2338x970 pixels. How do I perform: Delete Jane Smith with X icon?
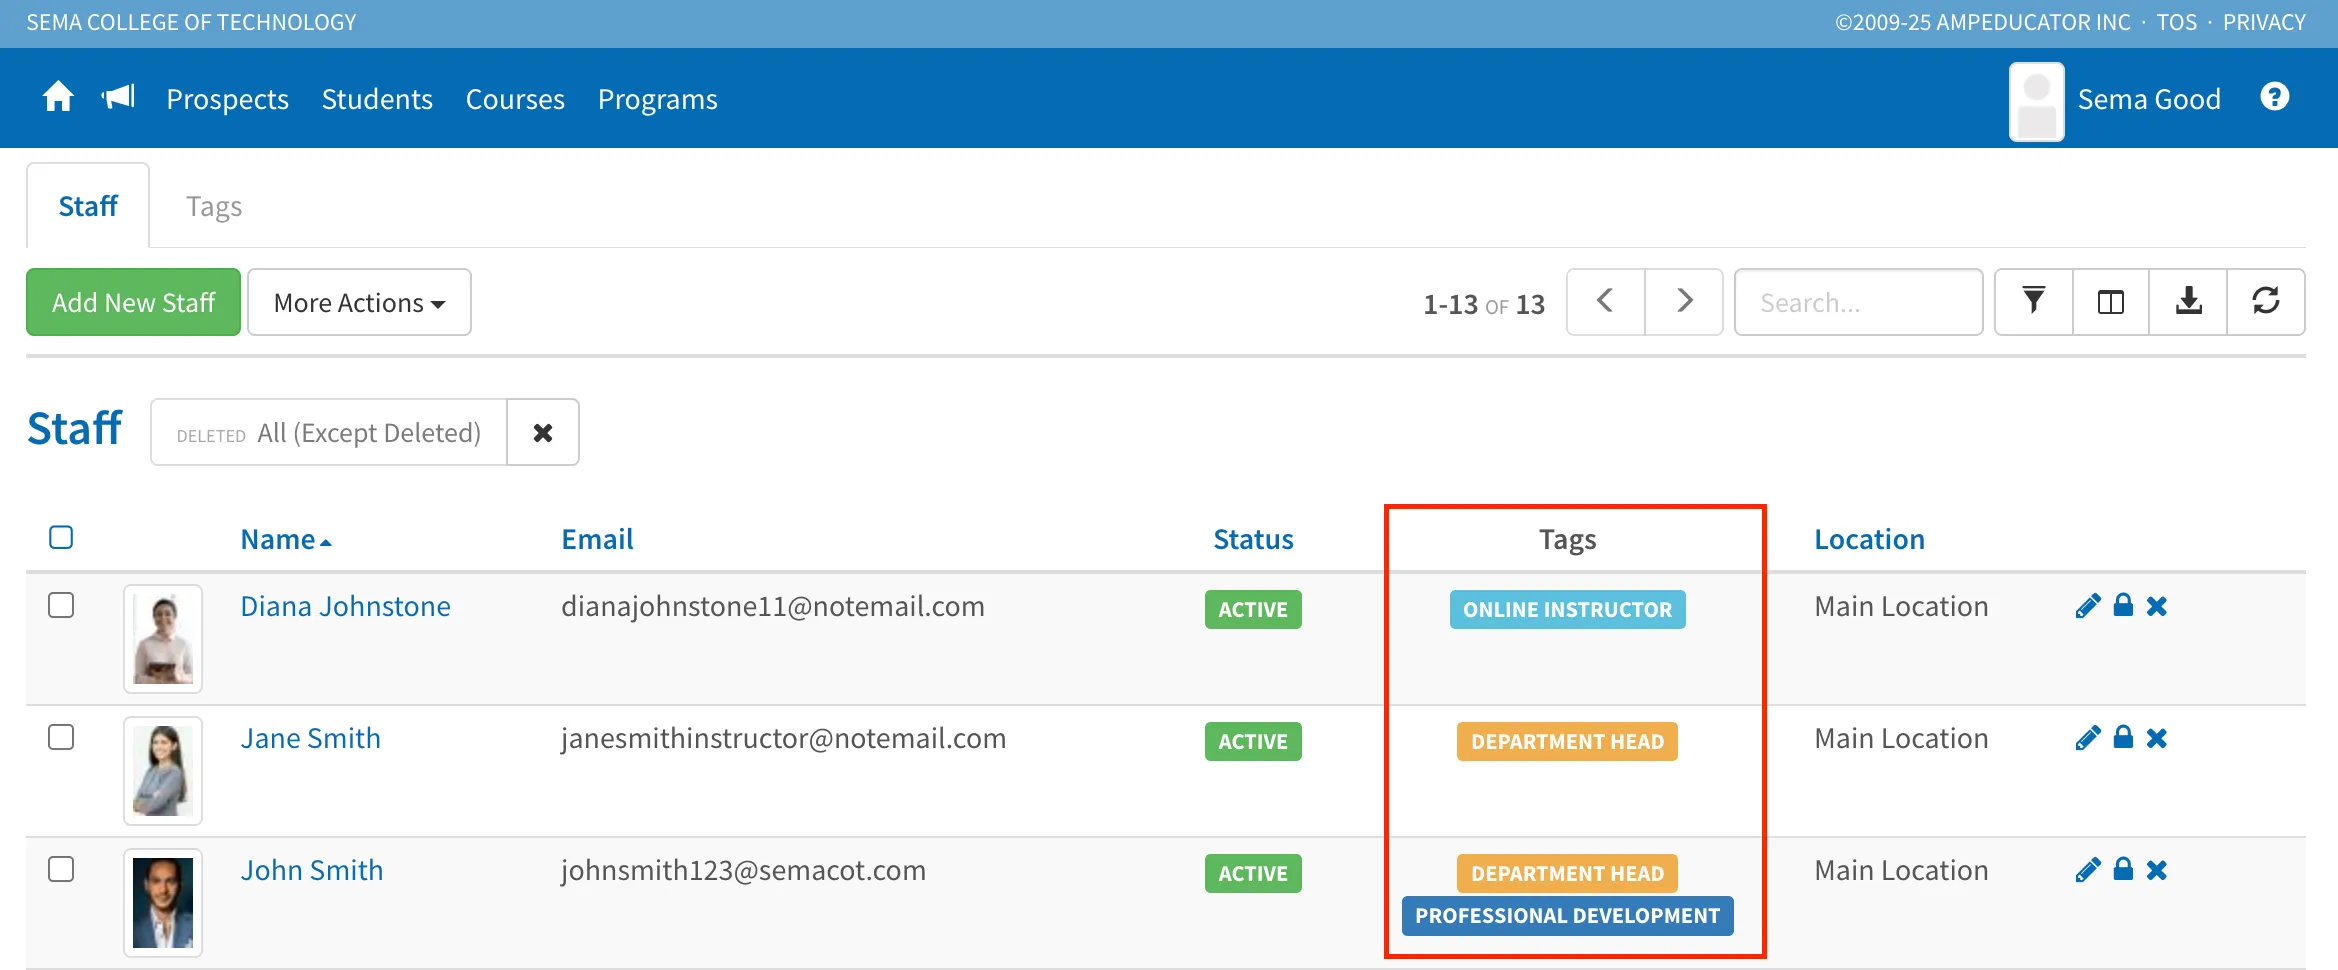[x=2157, y=738]
